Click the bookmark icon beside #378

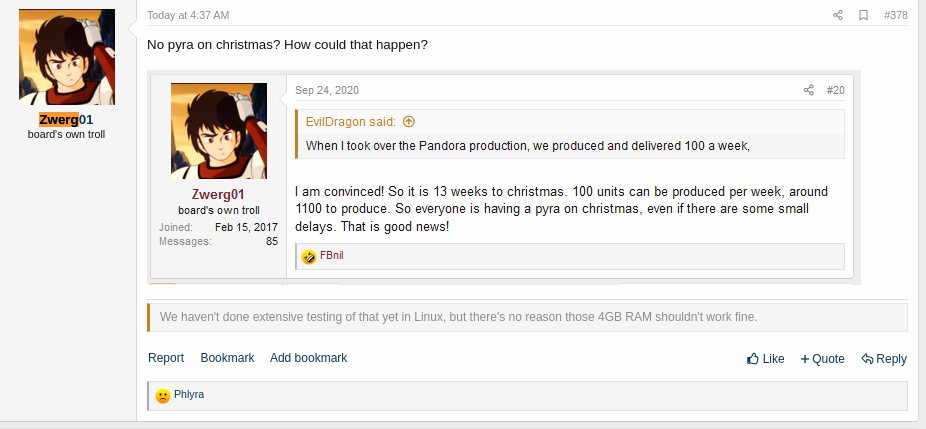(864, 15)
